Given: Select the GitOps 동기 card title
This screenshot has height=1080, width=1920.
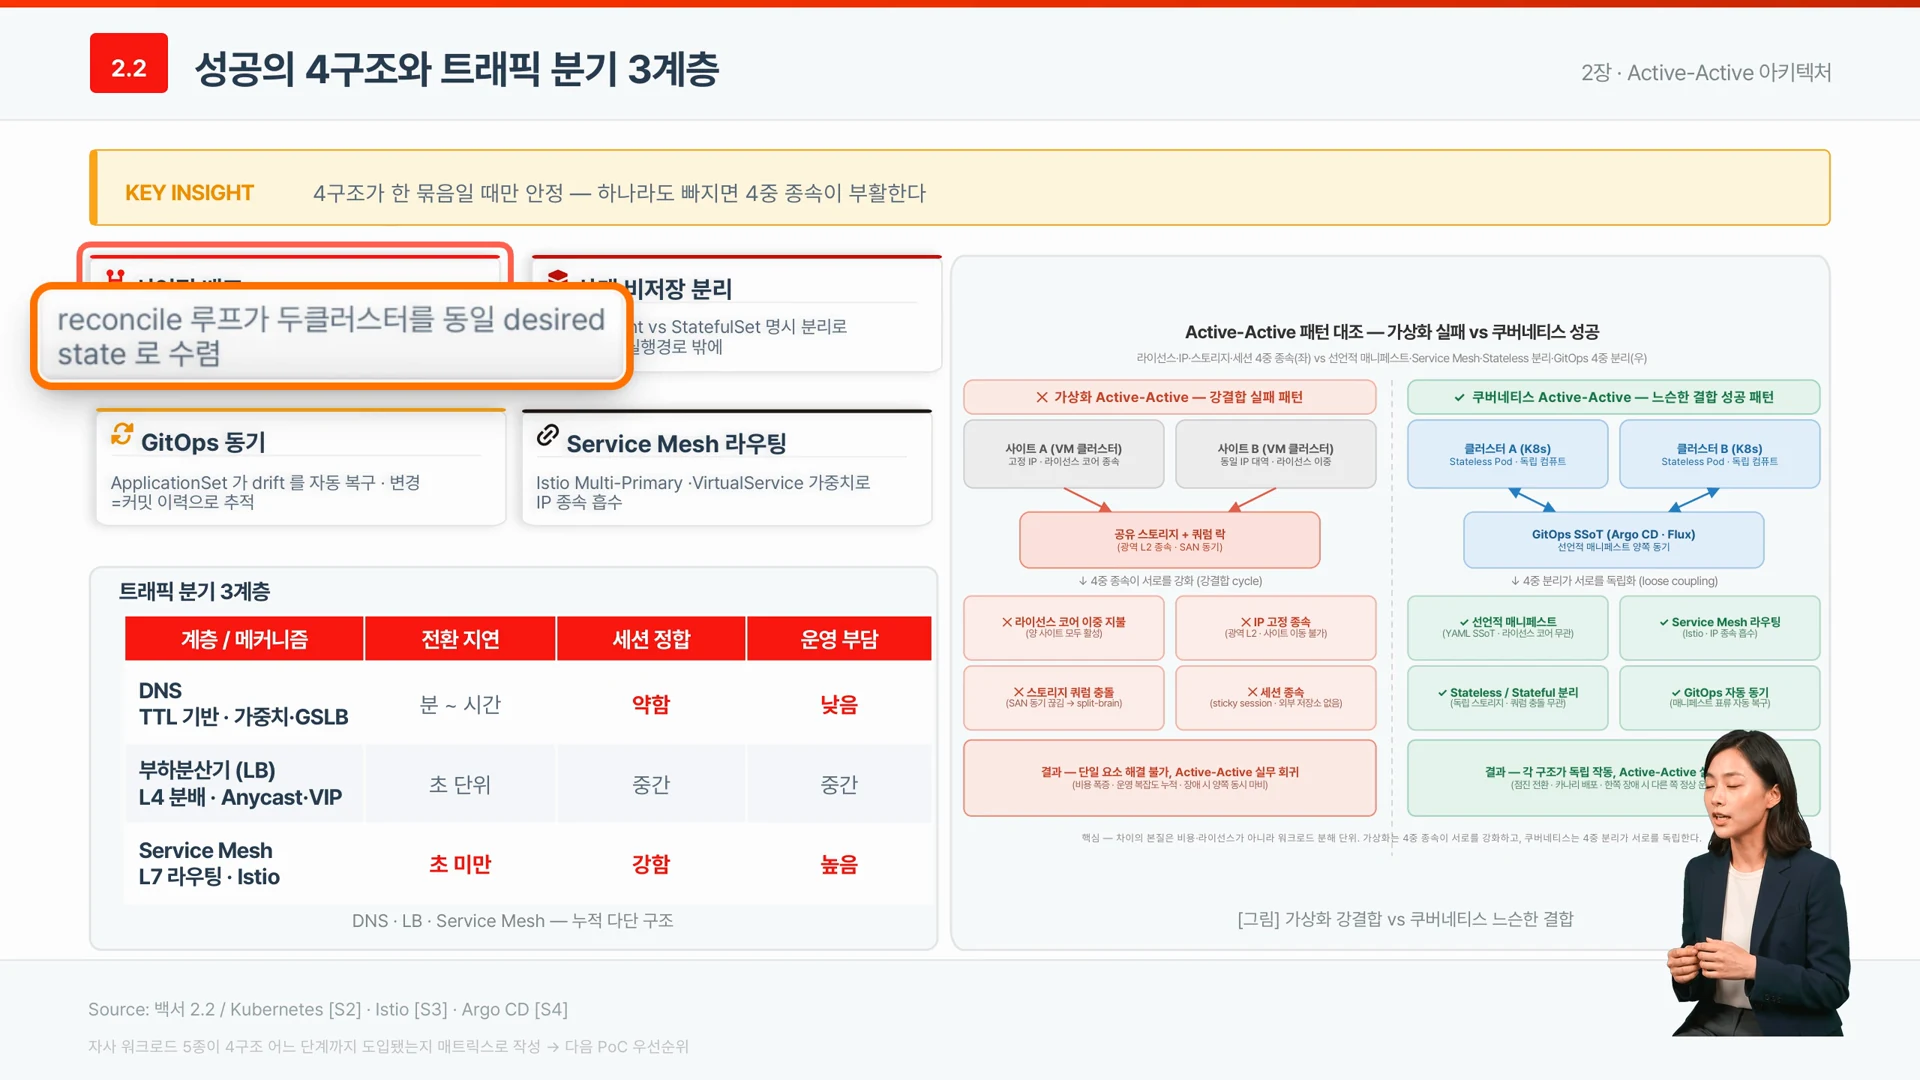Looking at the screenshot, I should pos(203,442).
